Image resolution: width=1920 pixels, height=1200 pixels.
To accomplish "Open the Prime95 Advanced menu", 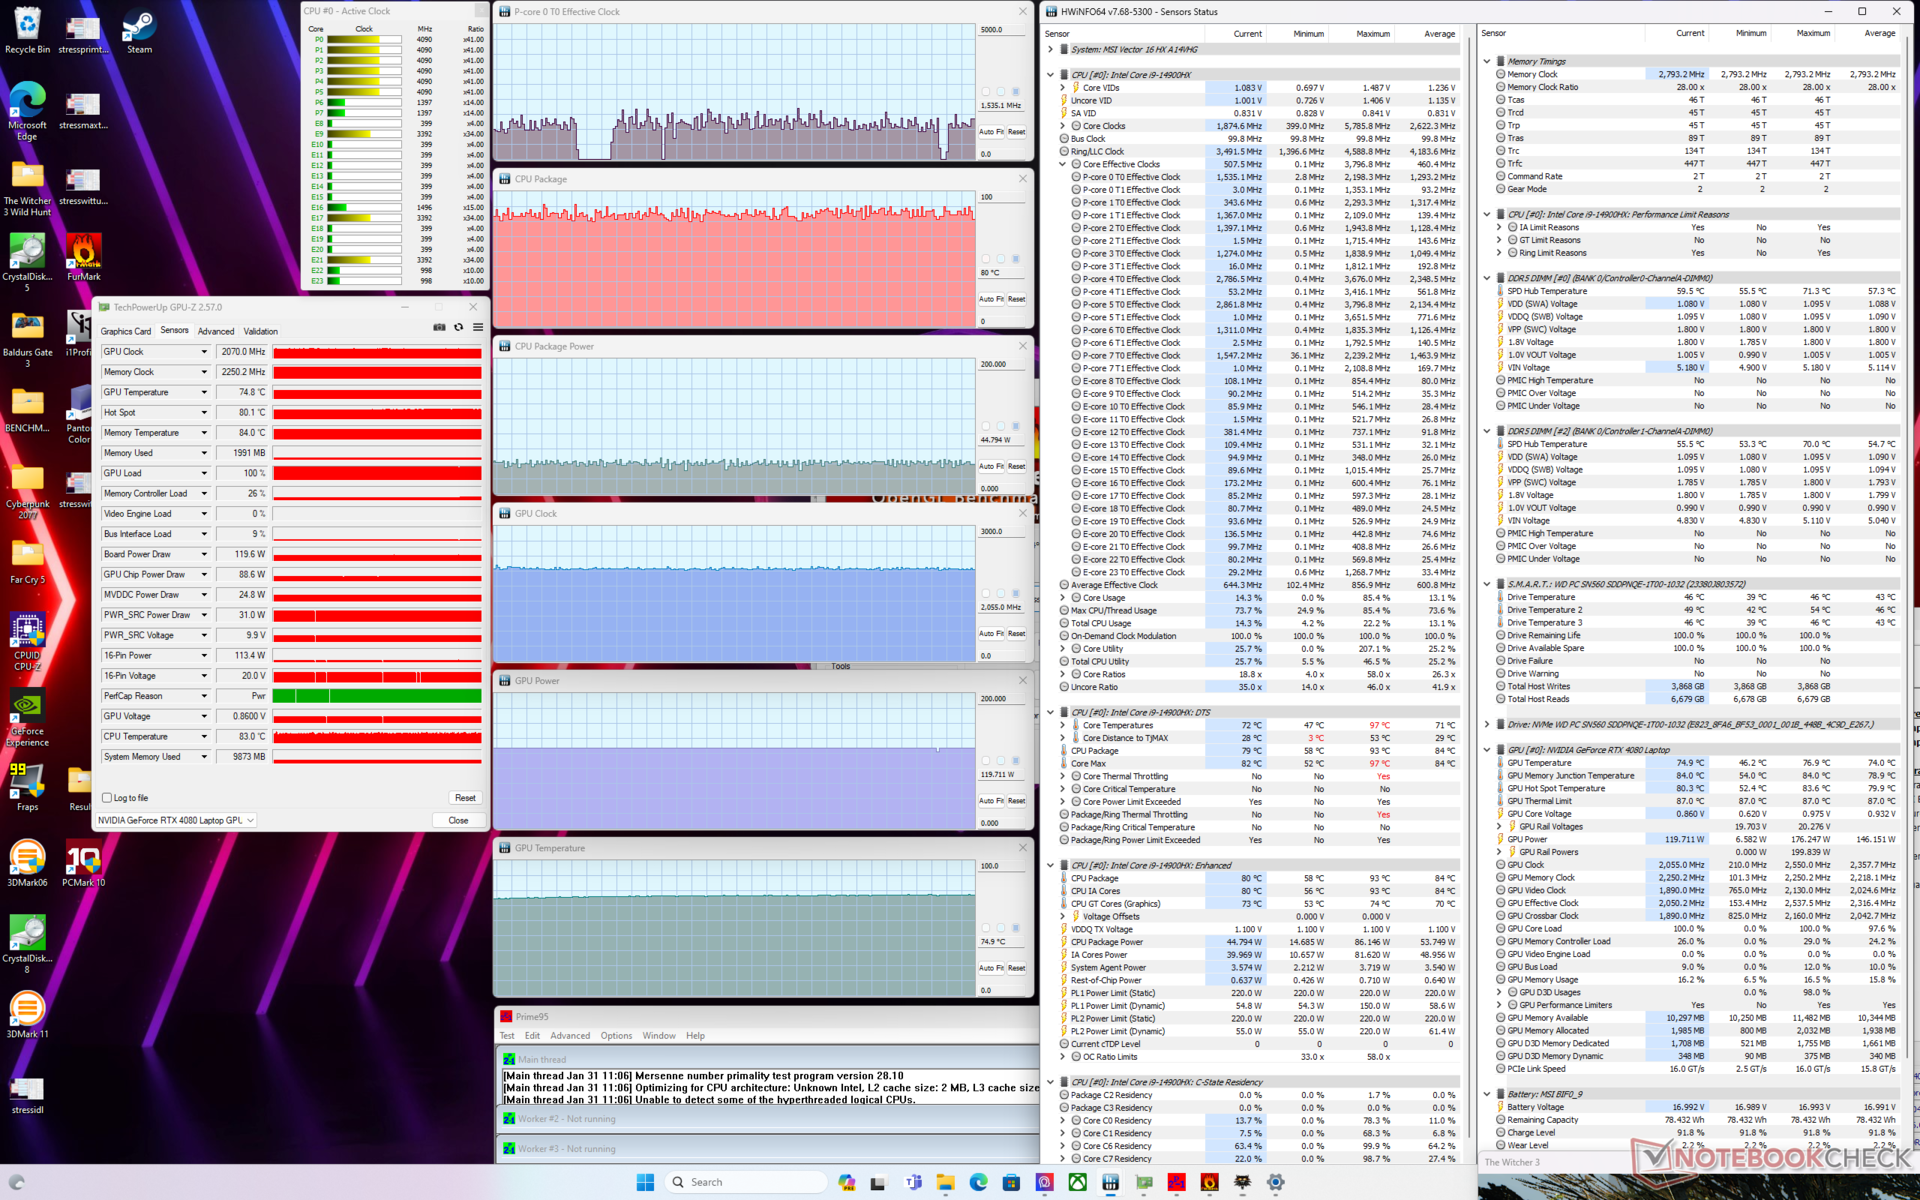I will [569, 1036].
